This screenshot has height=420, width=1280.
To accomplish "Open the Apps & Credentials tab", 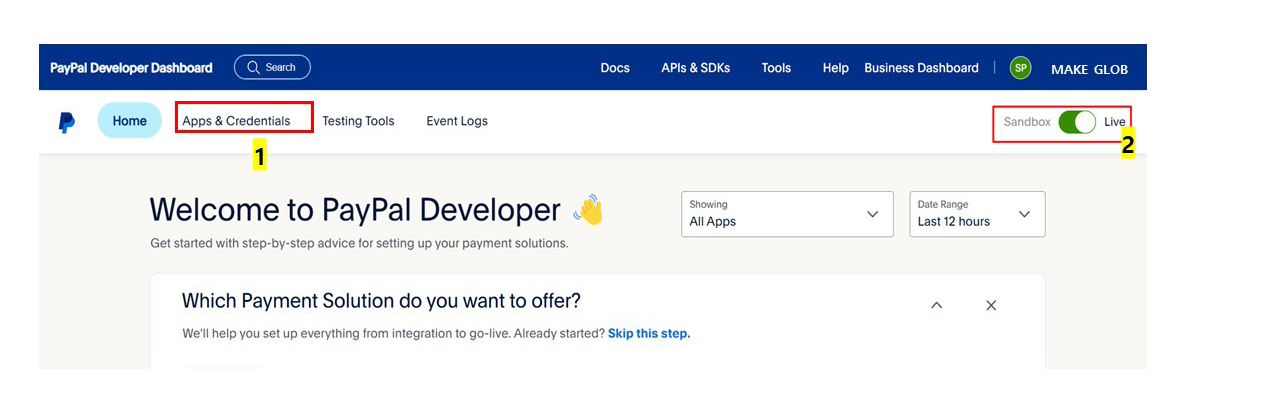I will point(236,121).
